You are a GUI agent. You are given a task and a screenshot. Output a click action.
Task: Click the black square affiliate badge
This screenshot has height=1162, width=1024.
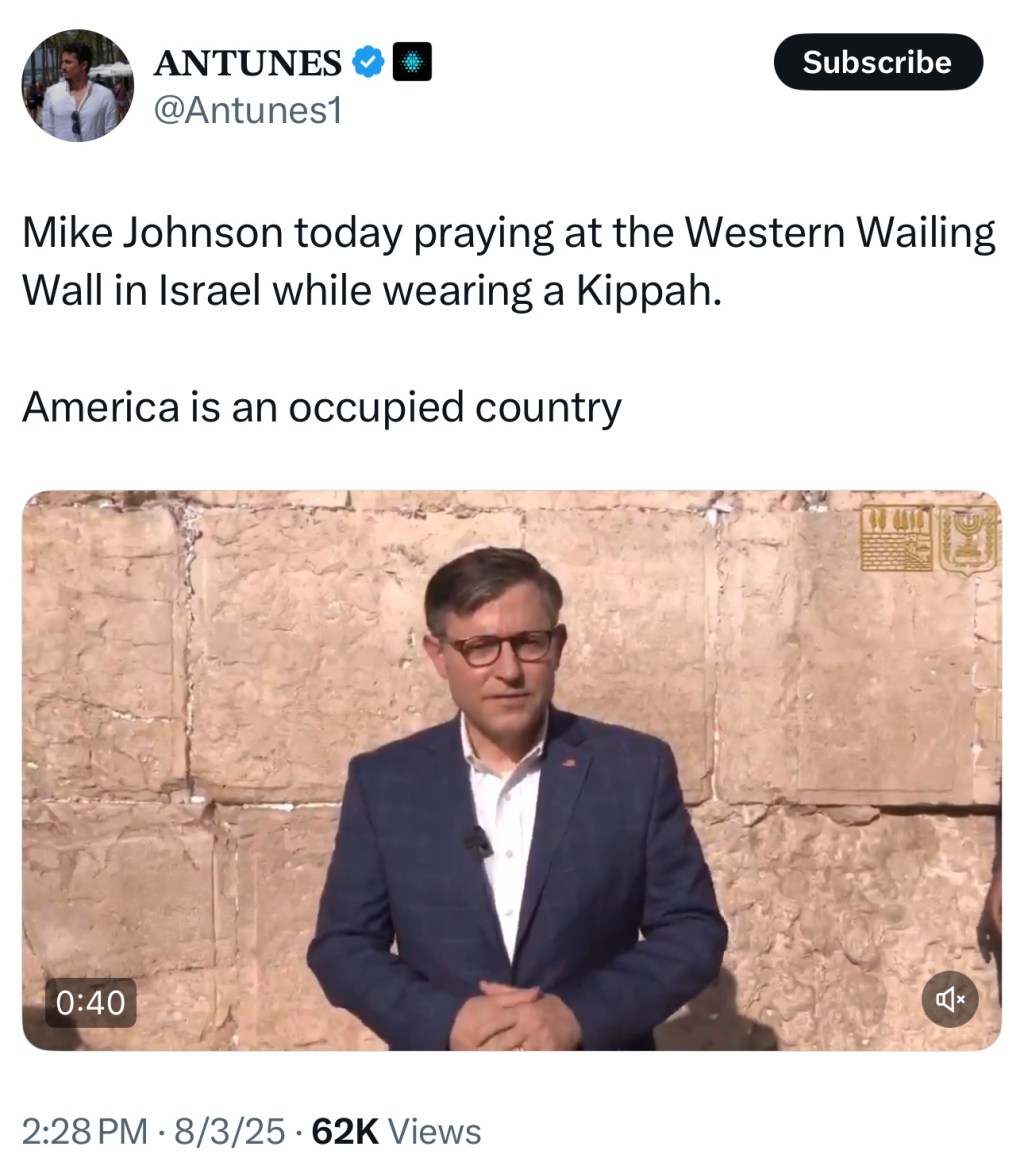(411, 62)
